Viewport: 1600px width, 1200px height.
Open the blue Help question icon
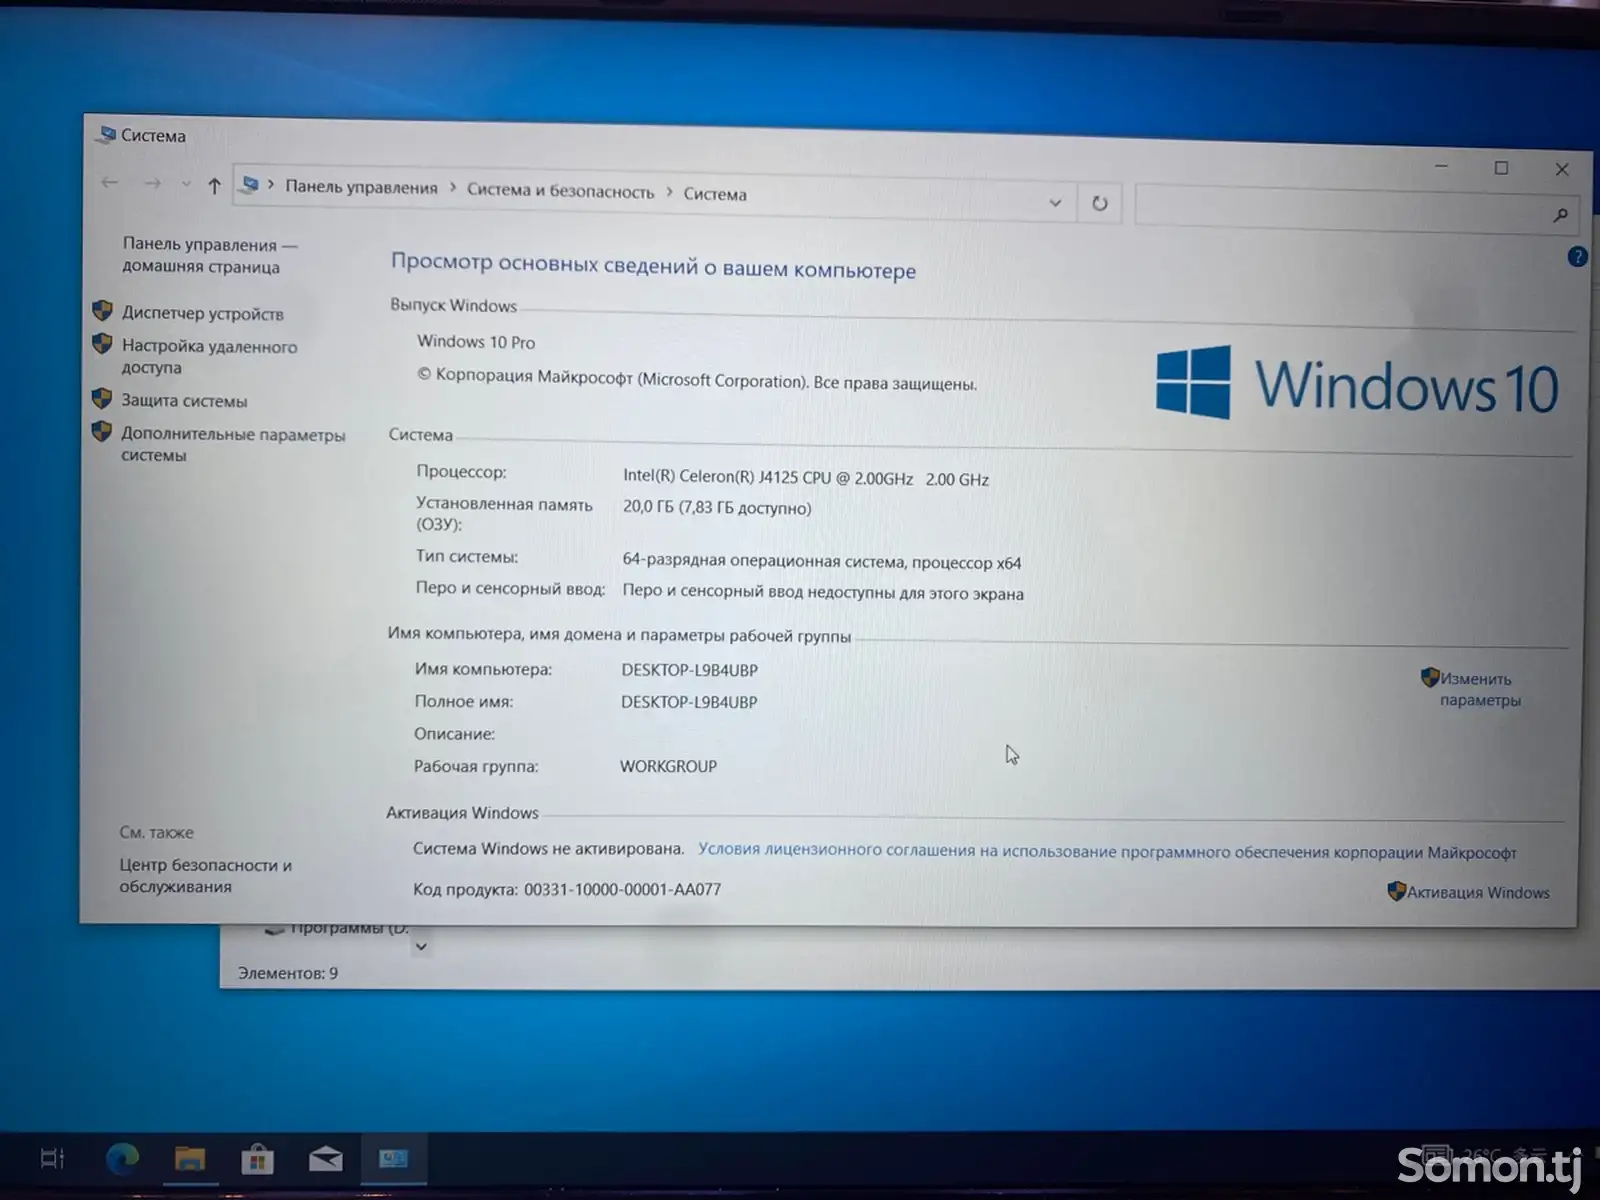pyautogui.click(x=1577, y=257)
